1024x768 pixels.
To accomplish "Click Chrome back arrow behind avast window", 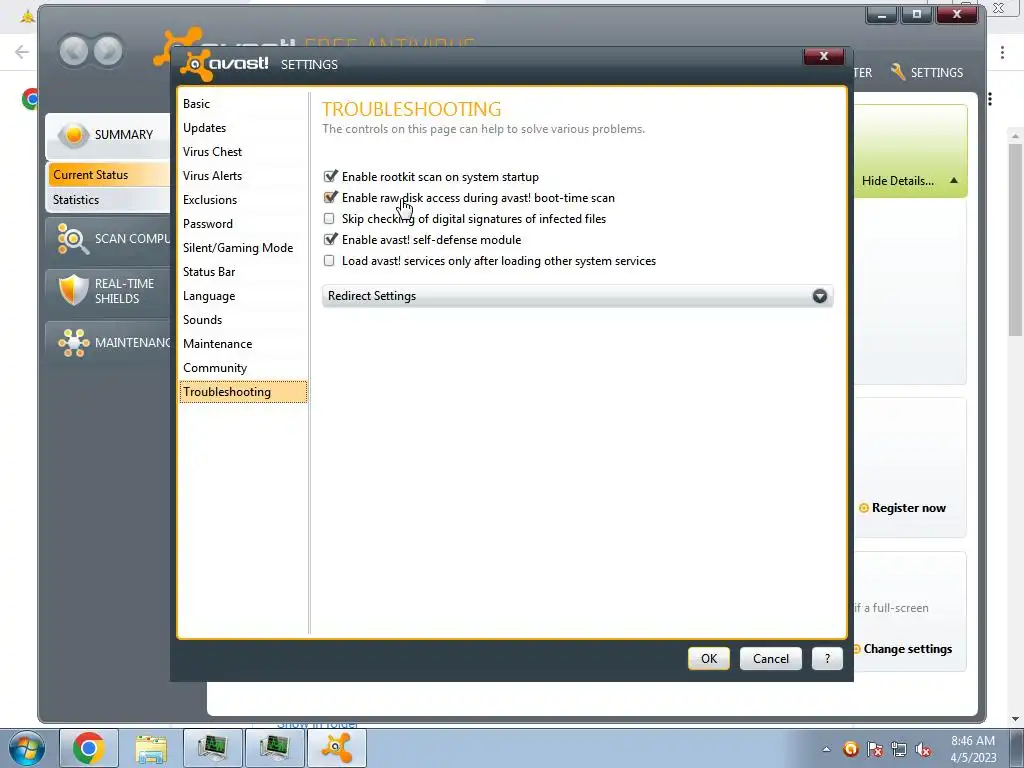I will (x=22, y=52).
